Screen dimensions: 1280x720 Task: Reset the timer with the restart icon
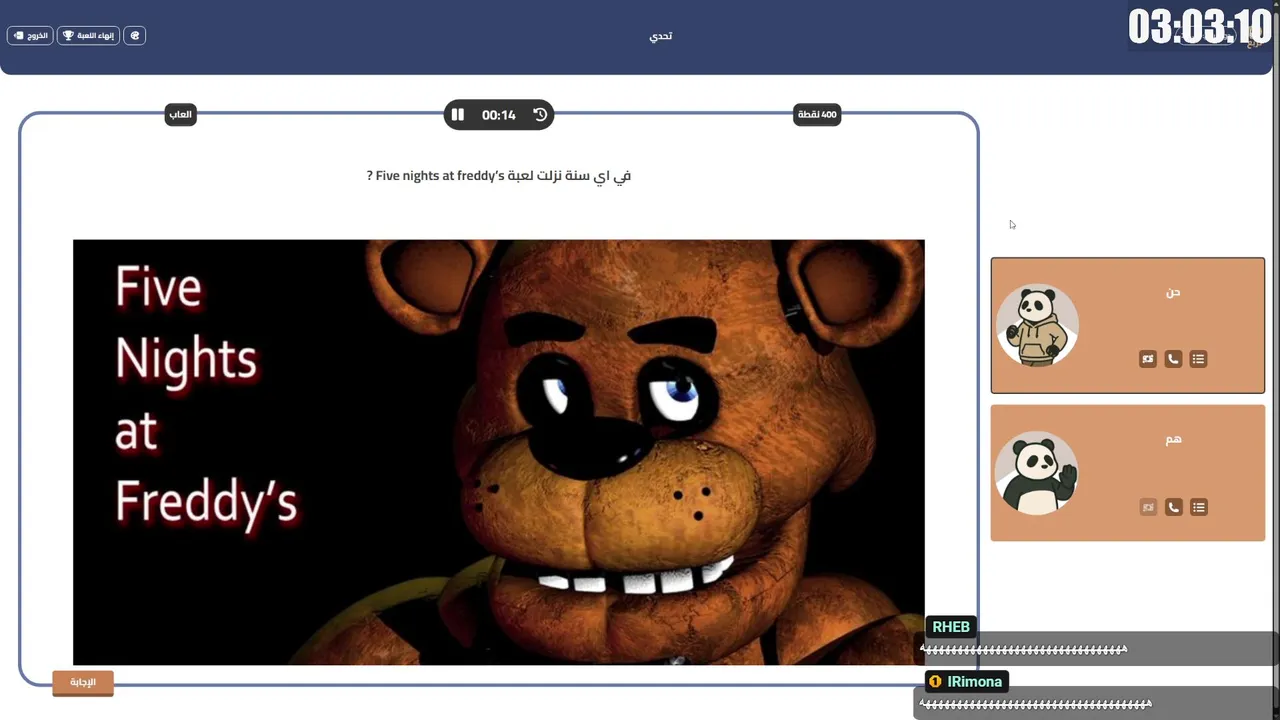point(540,115)
